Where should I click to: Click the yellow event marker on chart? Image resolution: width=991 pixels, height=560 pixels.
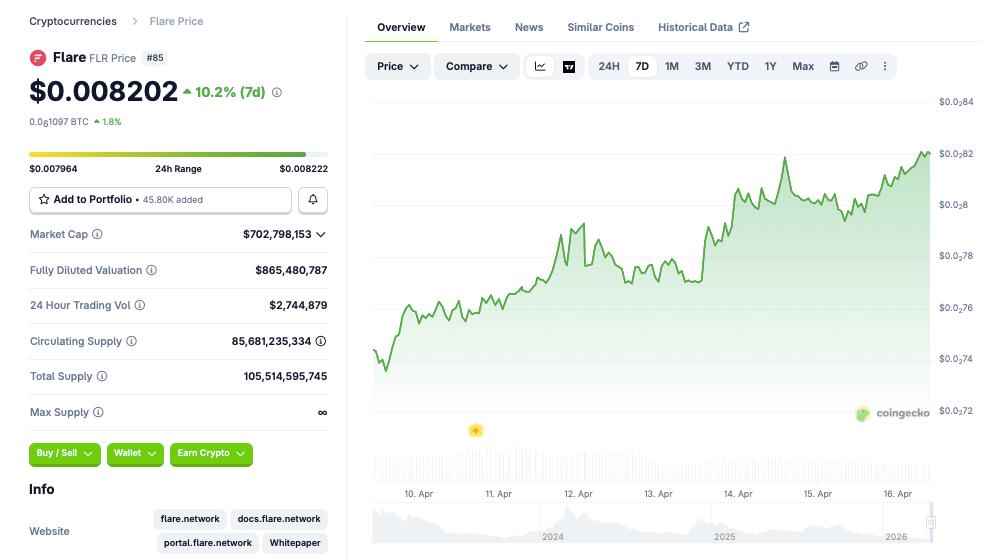[476, 431]
